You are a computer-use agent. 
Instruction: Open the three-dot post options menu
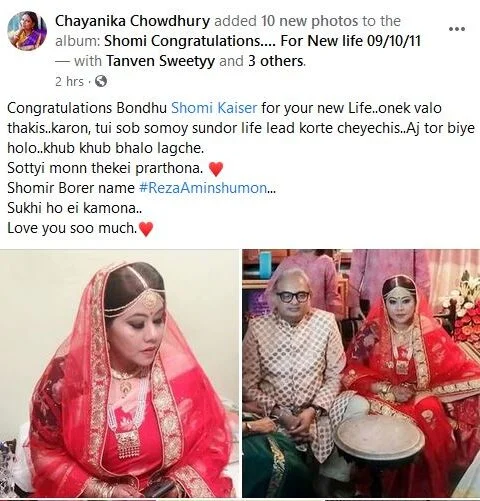click(x=457, y=29)
